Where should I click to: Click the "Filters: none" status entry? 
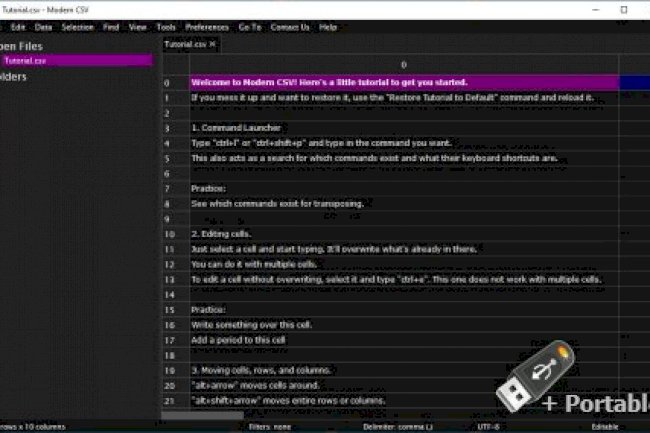click(x=270, y=427)
